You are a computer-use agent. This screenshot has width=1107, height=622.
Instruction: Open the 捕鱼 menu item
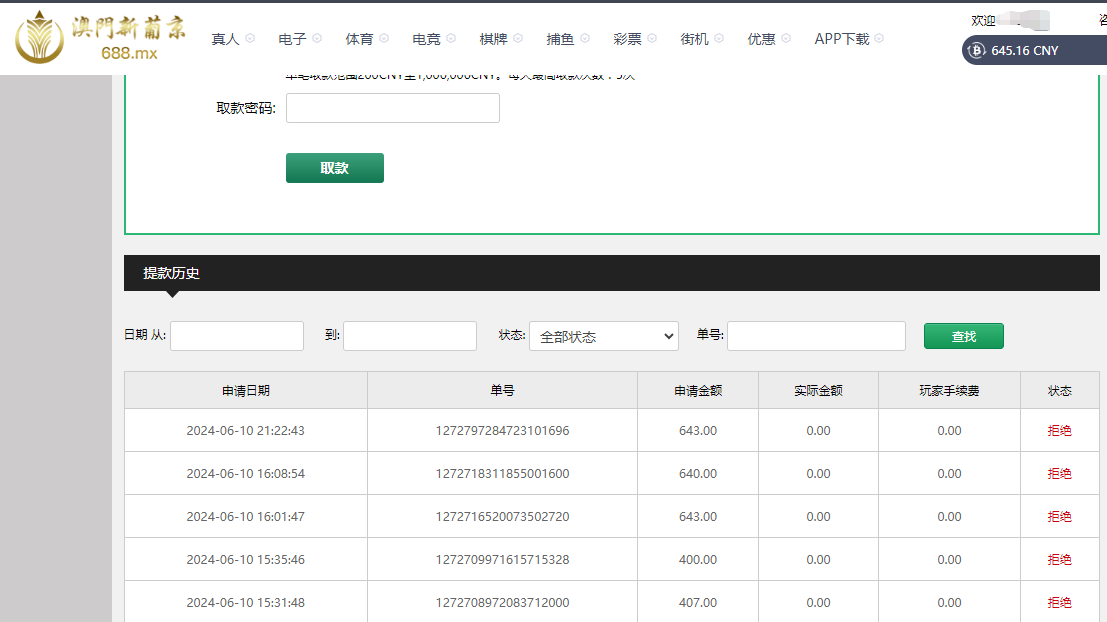click(560, 39)
